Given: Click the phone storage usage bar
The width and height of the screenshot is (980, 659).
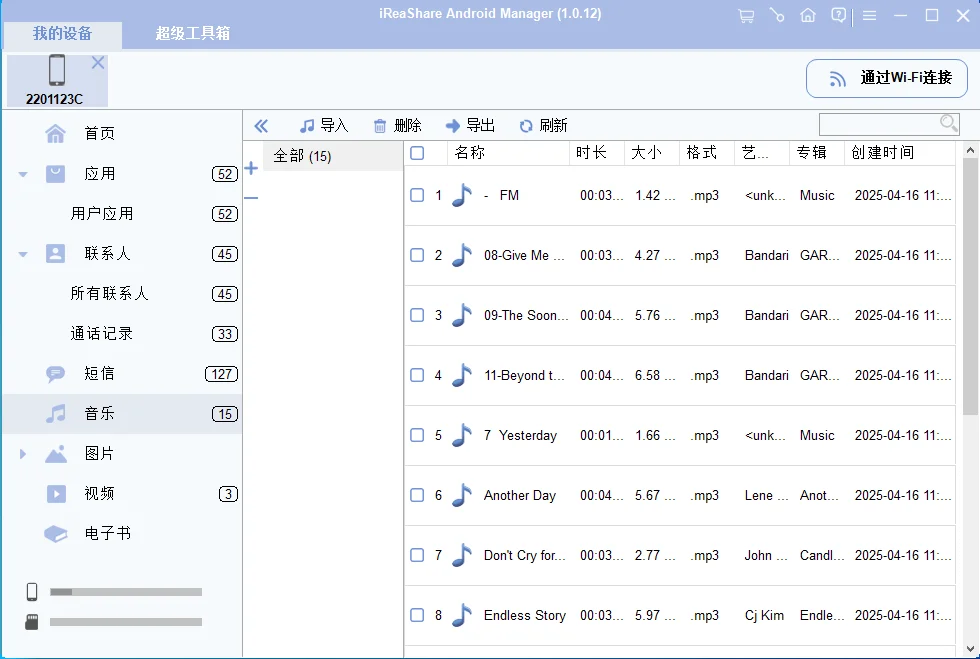Looking at the screenshot, I should pyautogui.click(x=126, y=591).
